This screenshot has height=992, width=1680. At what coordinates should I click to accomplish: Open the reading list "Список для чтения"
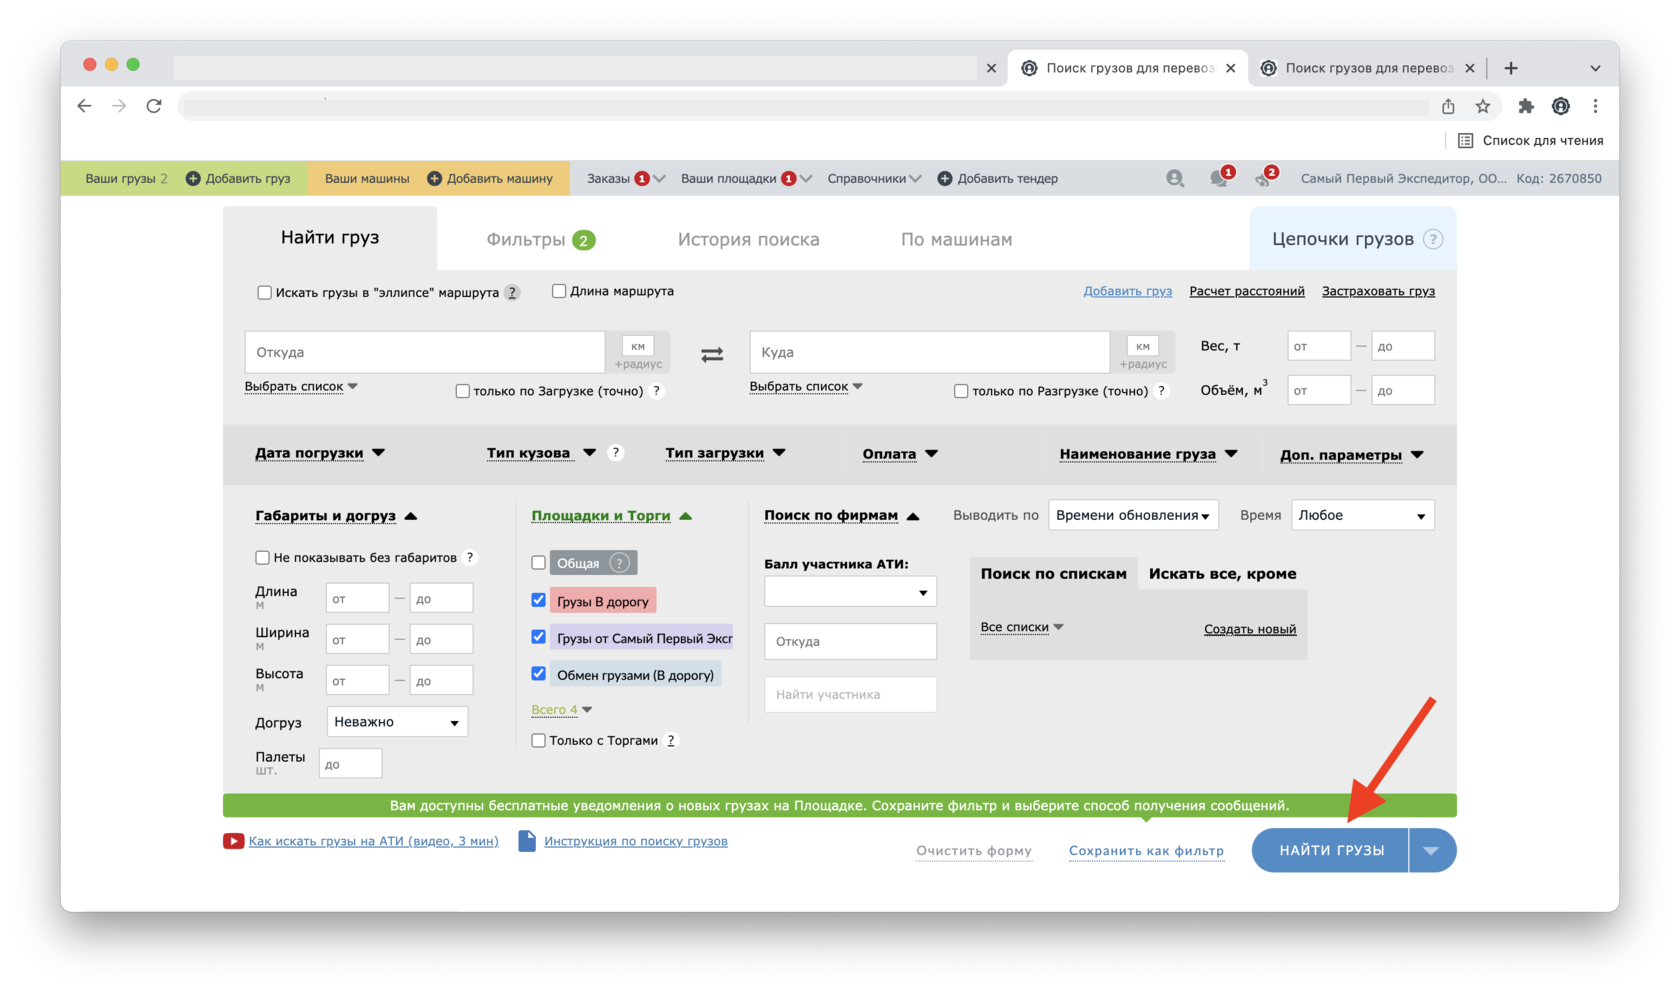click(x=1531, y=140)
